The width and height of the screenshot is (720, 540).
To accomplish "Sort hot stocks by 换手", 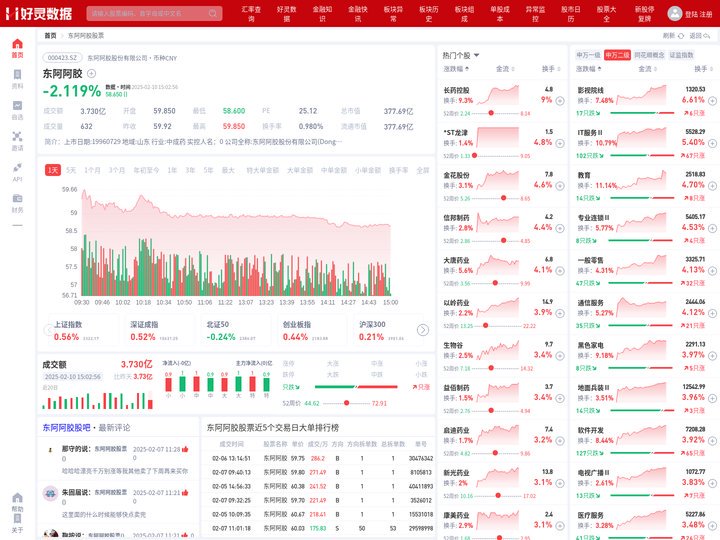I will pyautogui.click(x=551, y=69).
